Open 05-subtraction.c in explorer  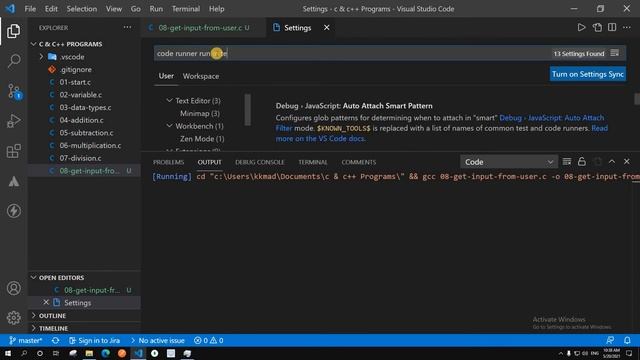pos(87,133)
